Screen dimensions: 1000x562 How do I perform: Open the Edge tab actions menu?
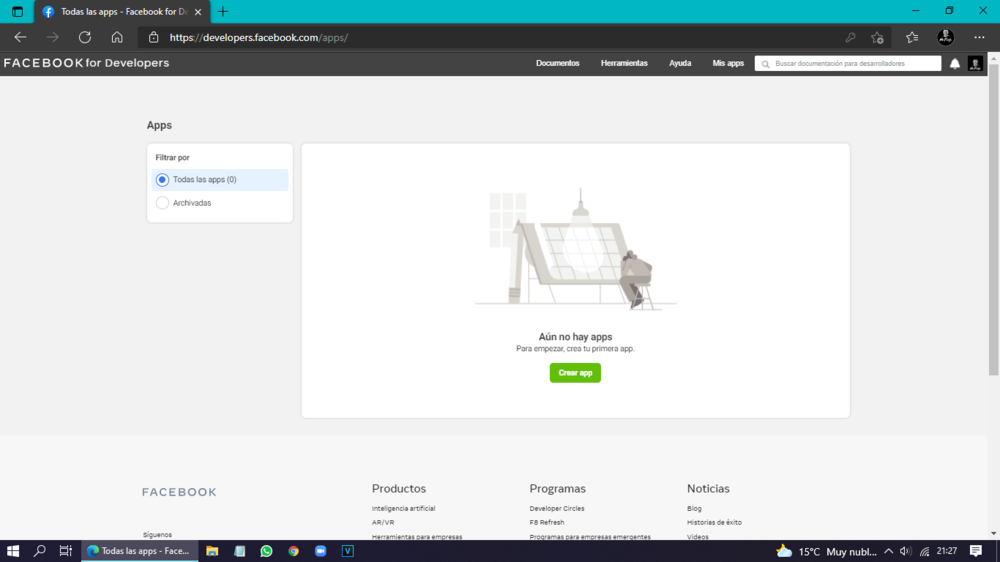17,11
